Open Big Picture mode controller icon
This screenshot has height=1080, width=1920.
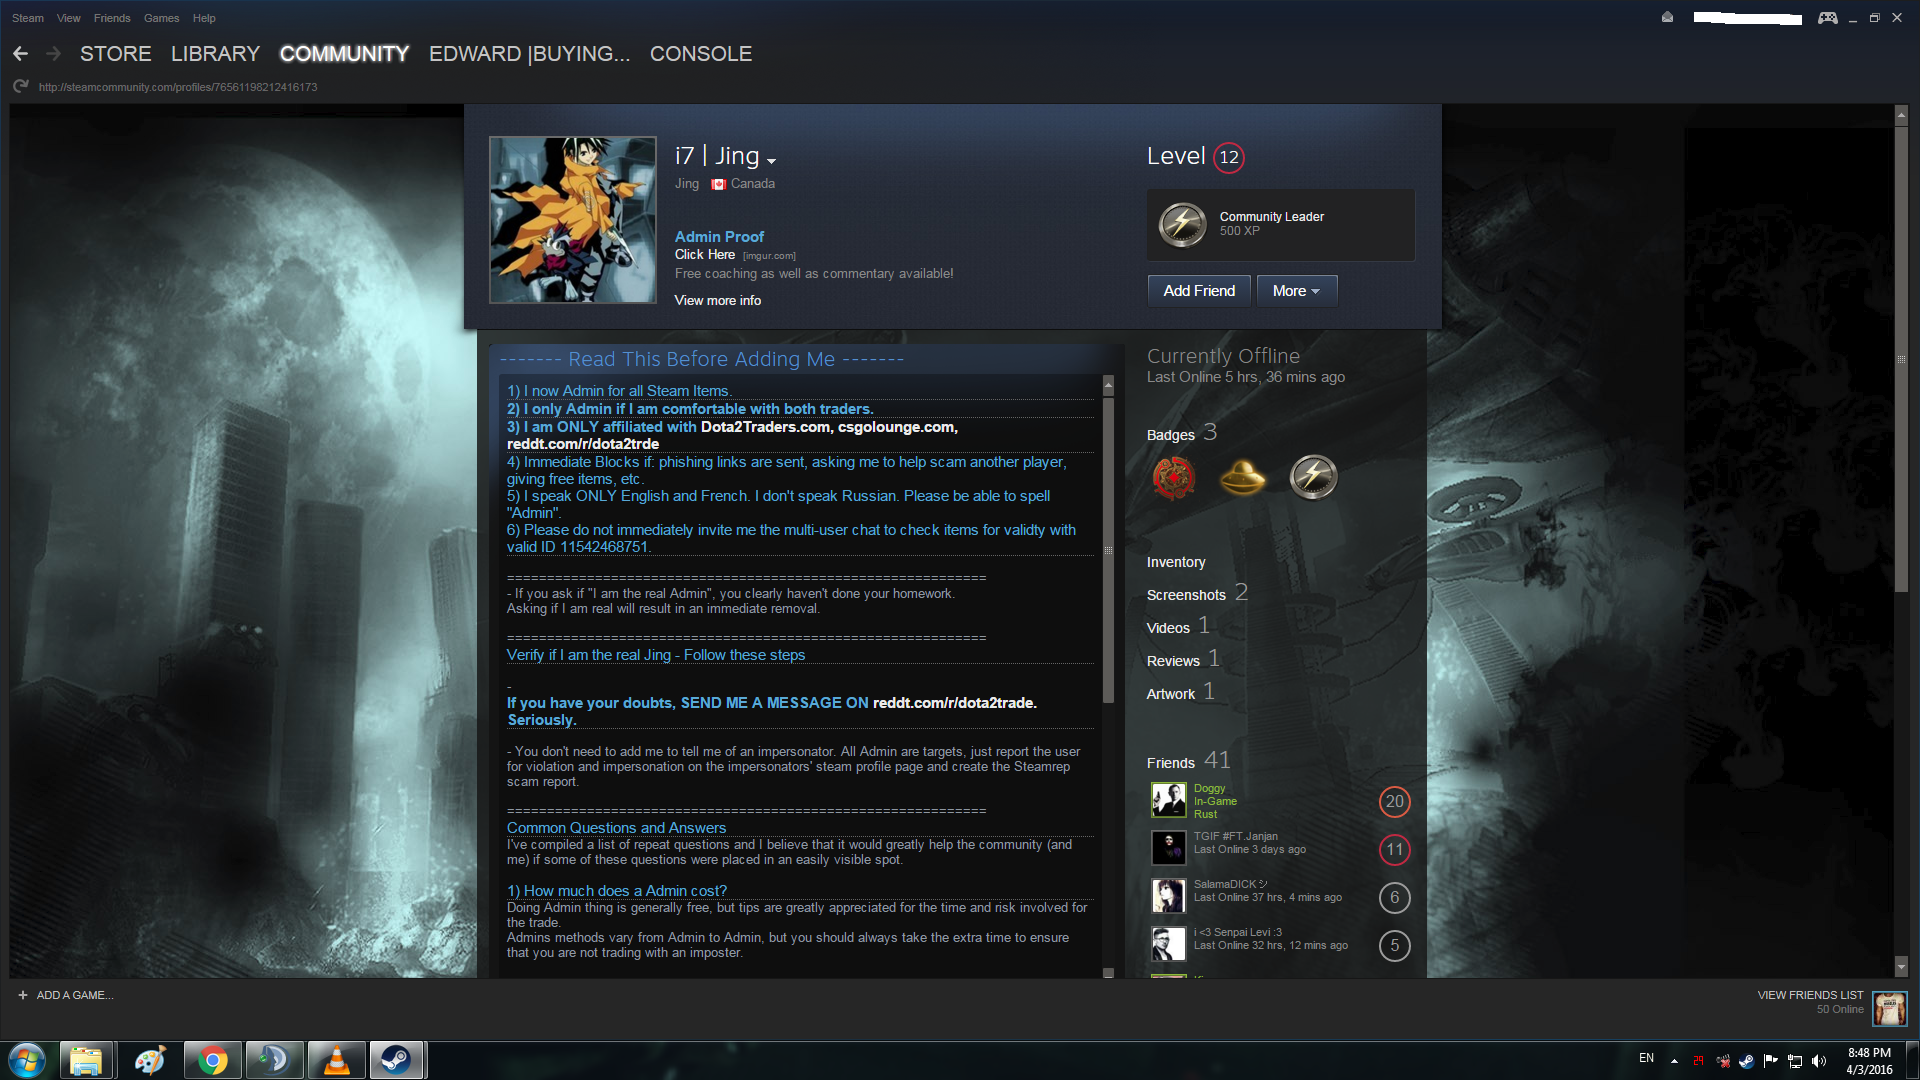tap(1827, 18)
